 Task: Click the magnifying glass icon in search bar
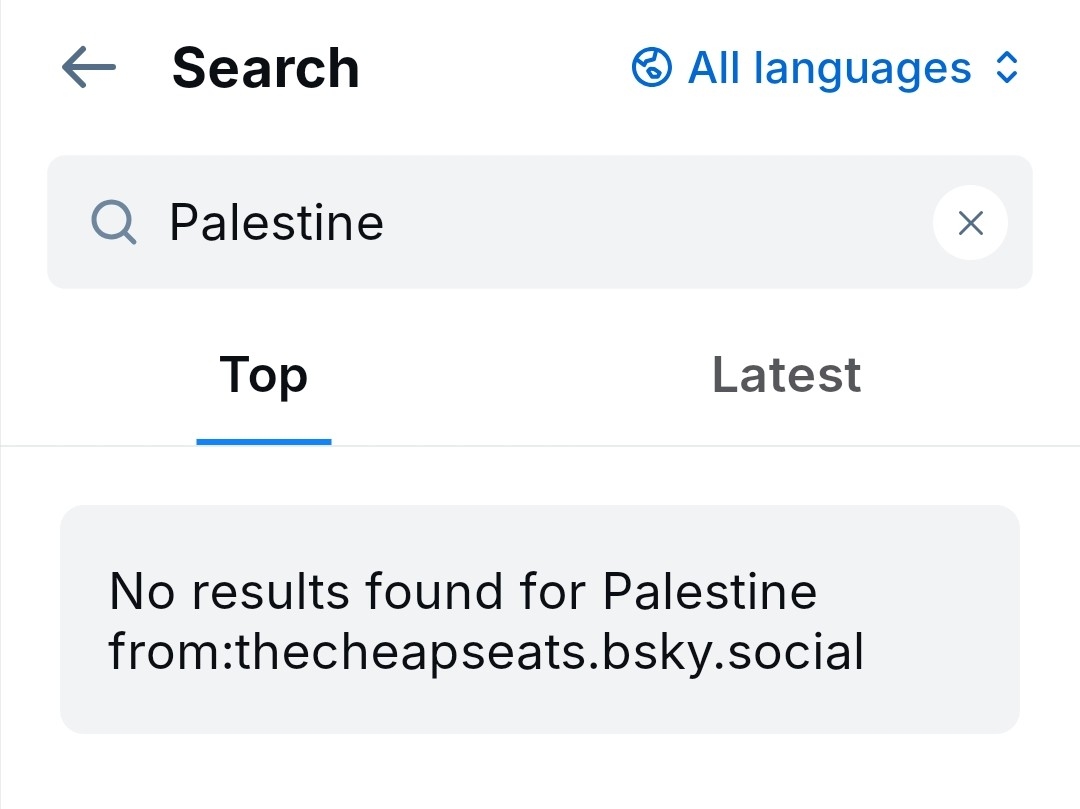[113, 222]
